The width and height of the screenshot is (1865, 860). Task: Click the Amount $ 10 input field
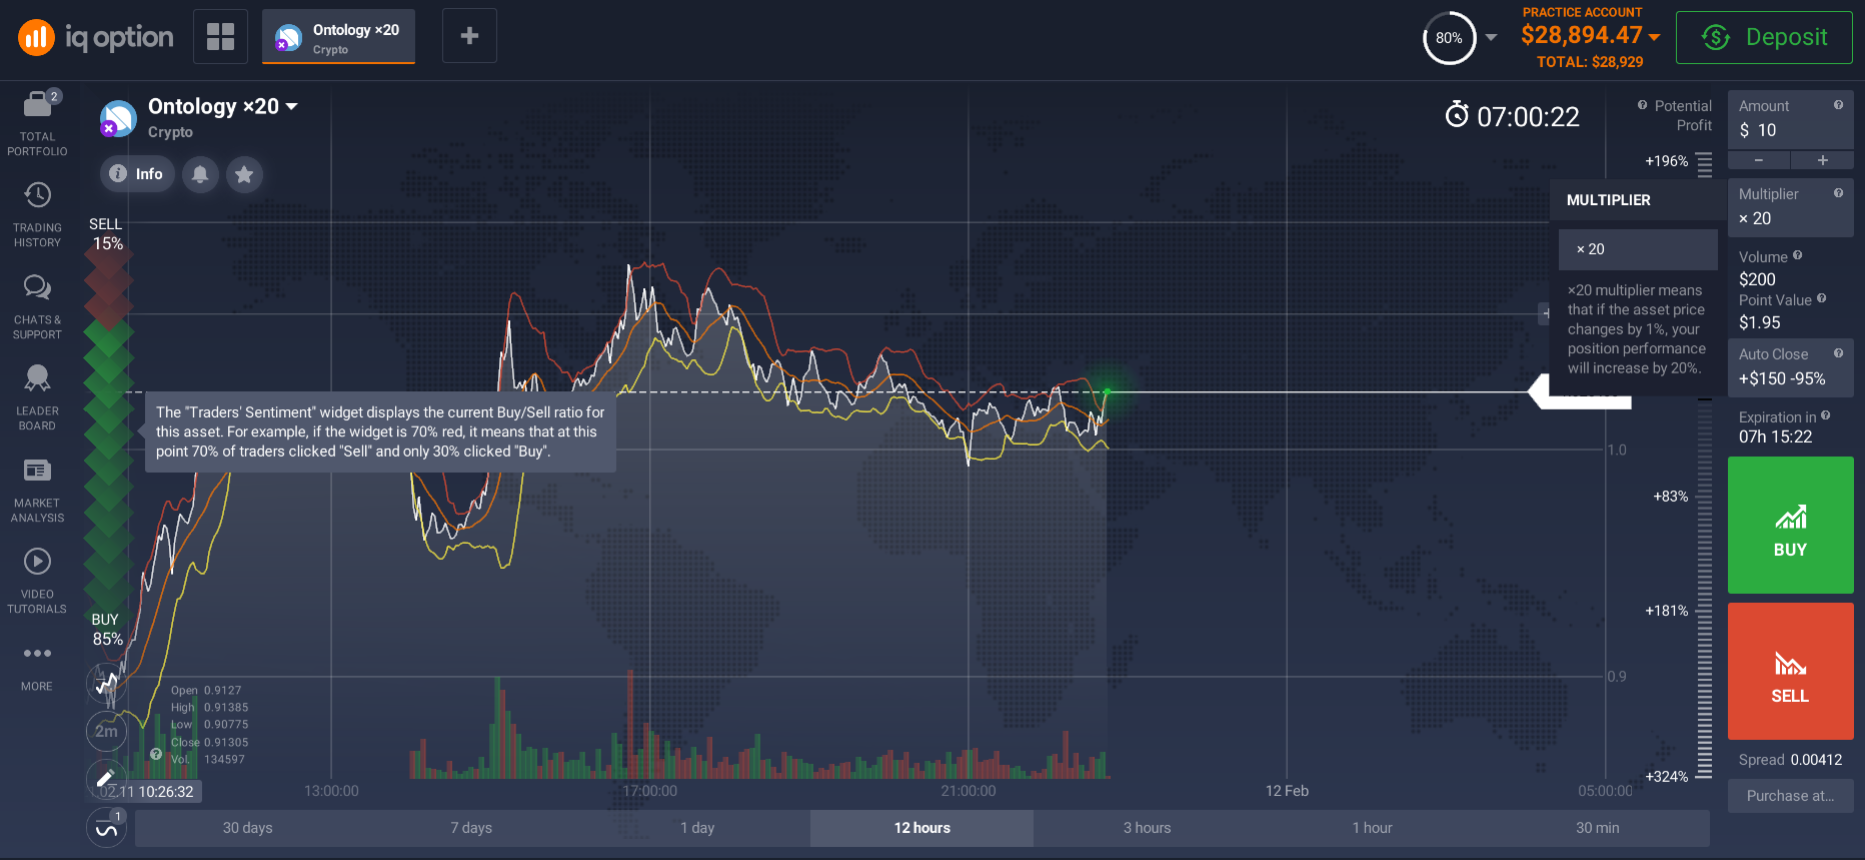[1790, 119]
